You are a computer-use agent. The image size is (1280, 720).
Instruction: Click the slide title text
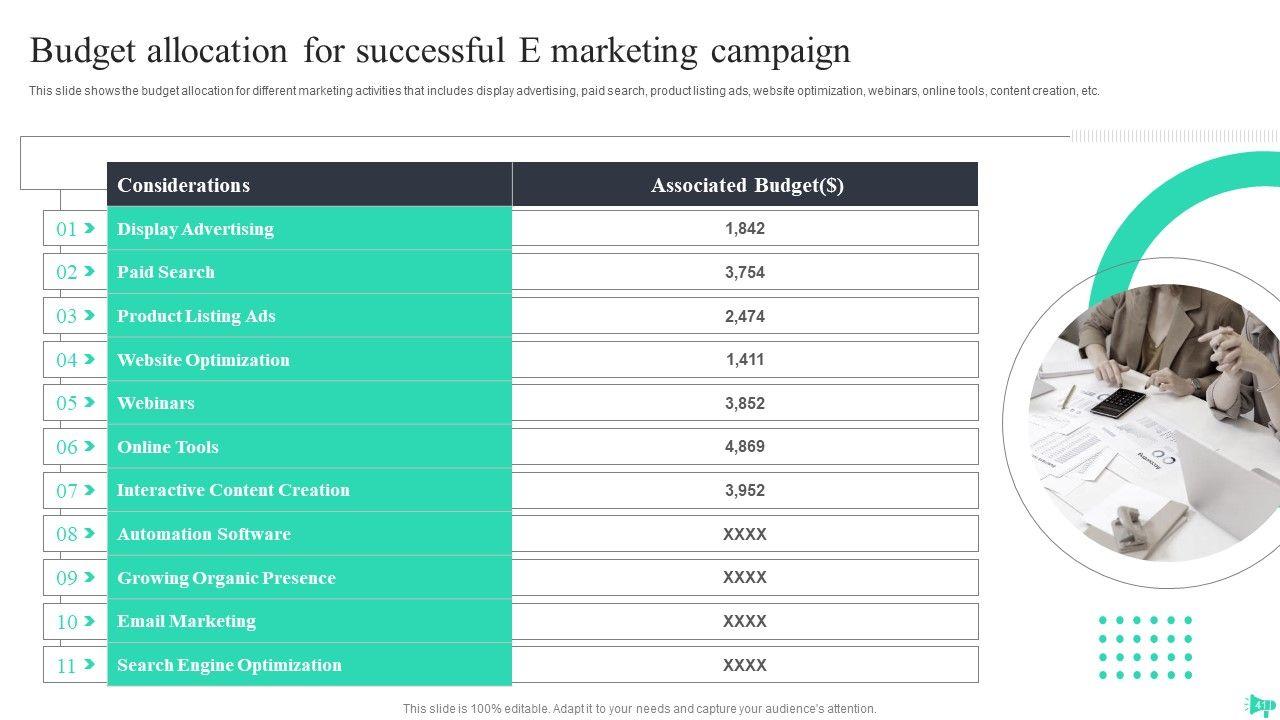(440, 50)
